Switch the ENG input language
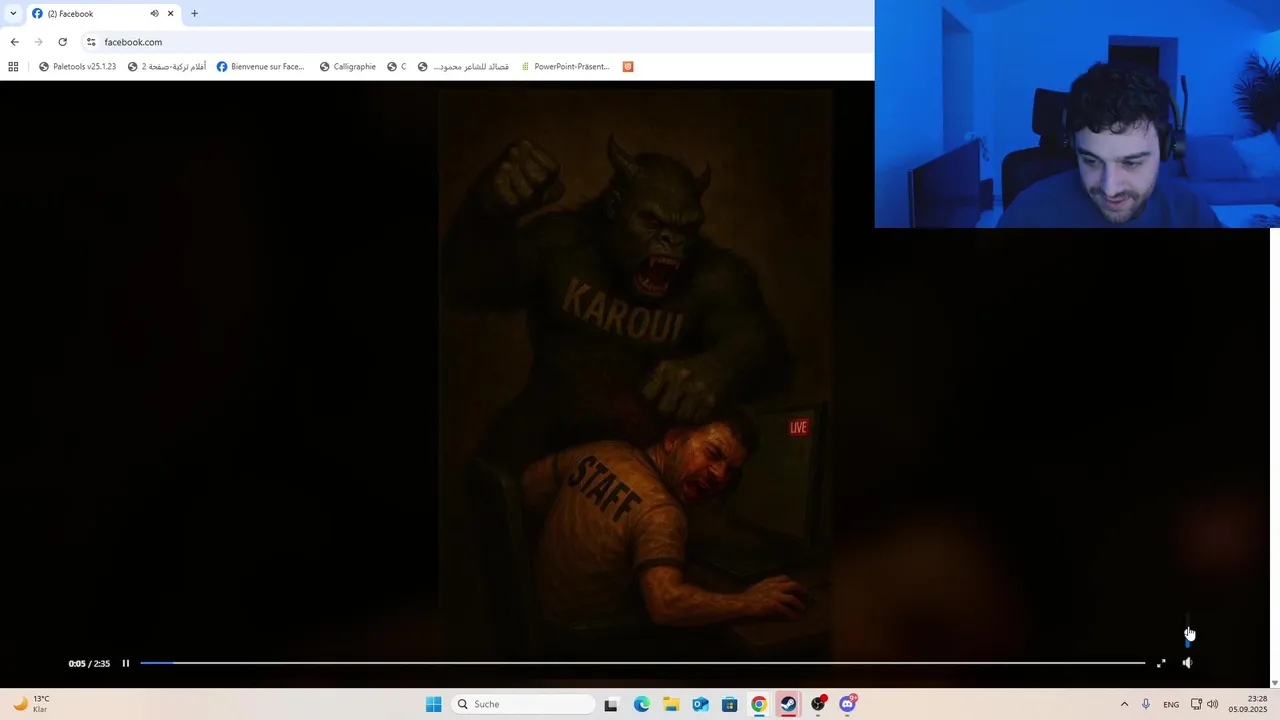This screenshot has width=1280, height=720. click(1171, 704)
